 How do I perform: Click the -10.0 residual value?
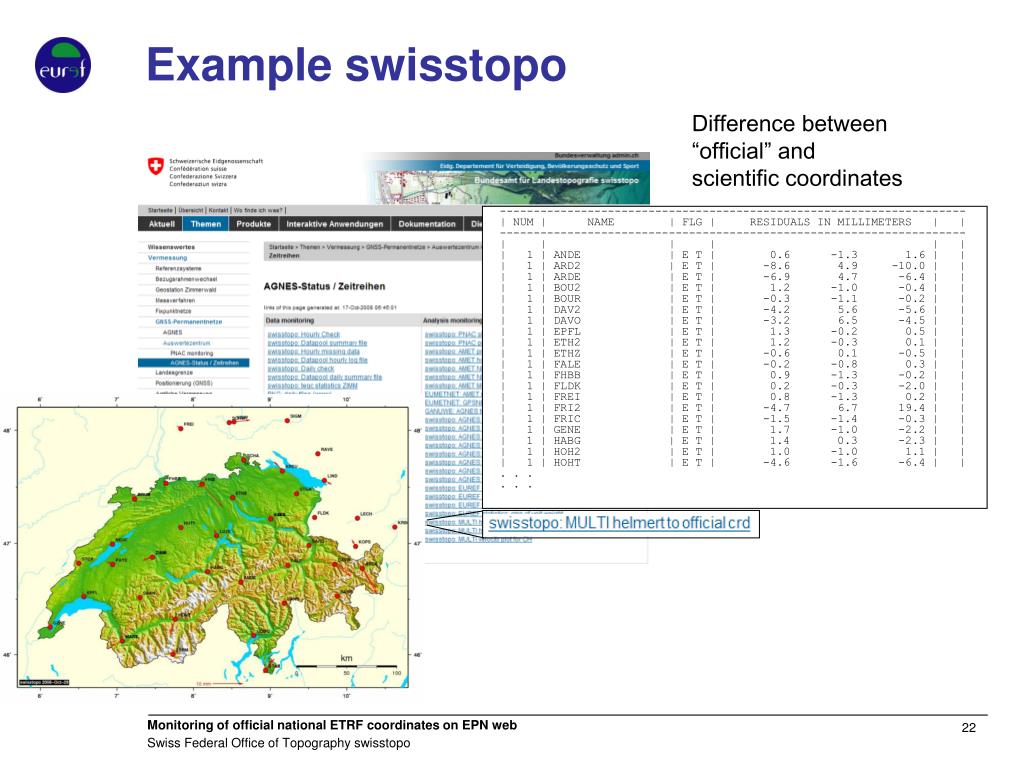[908, 266]
